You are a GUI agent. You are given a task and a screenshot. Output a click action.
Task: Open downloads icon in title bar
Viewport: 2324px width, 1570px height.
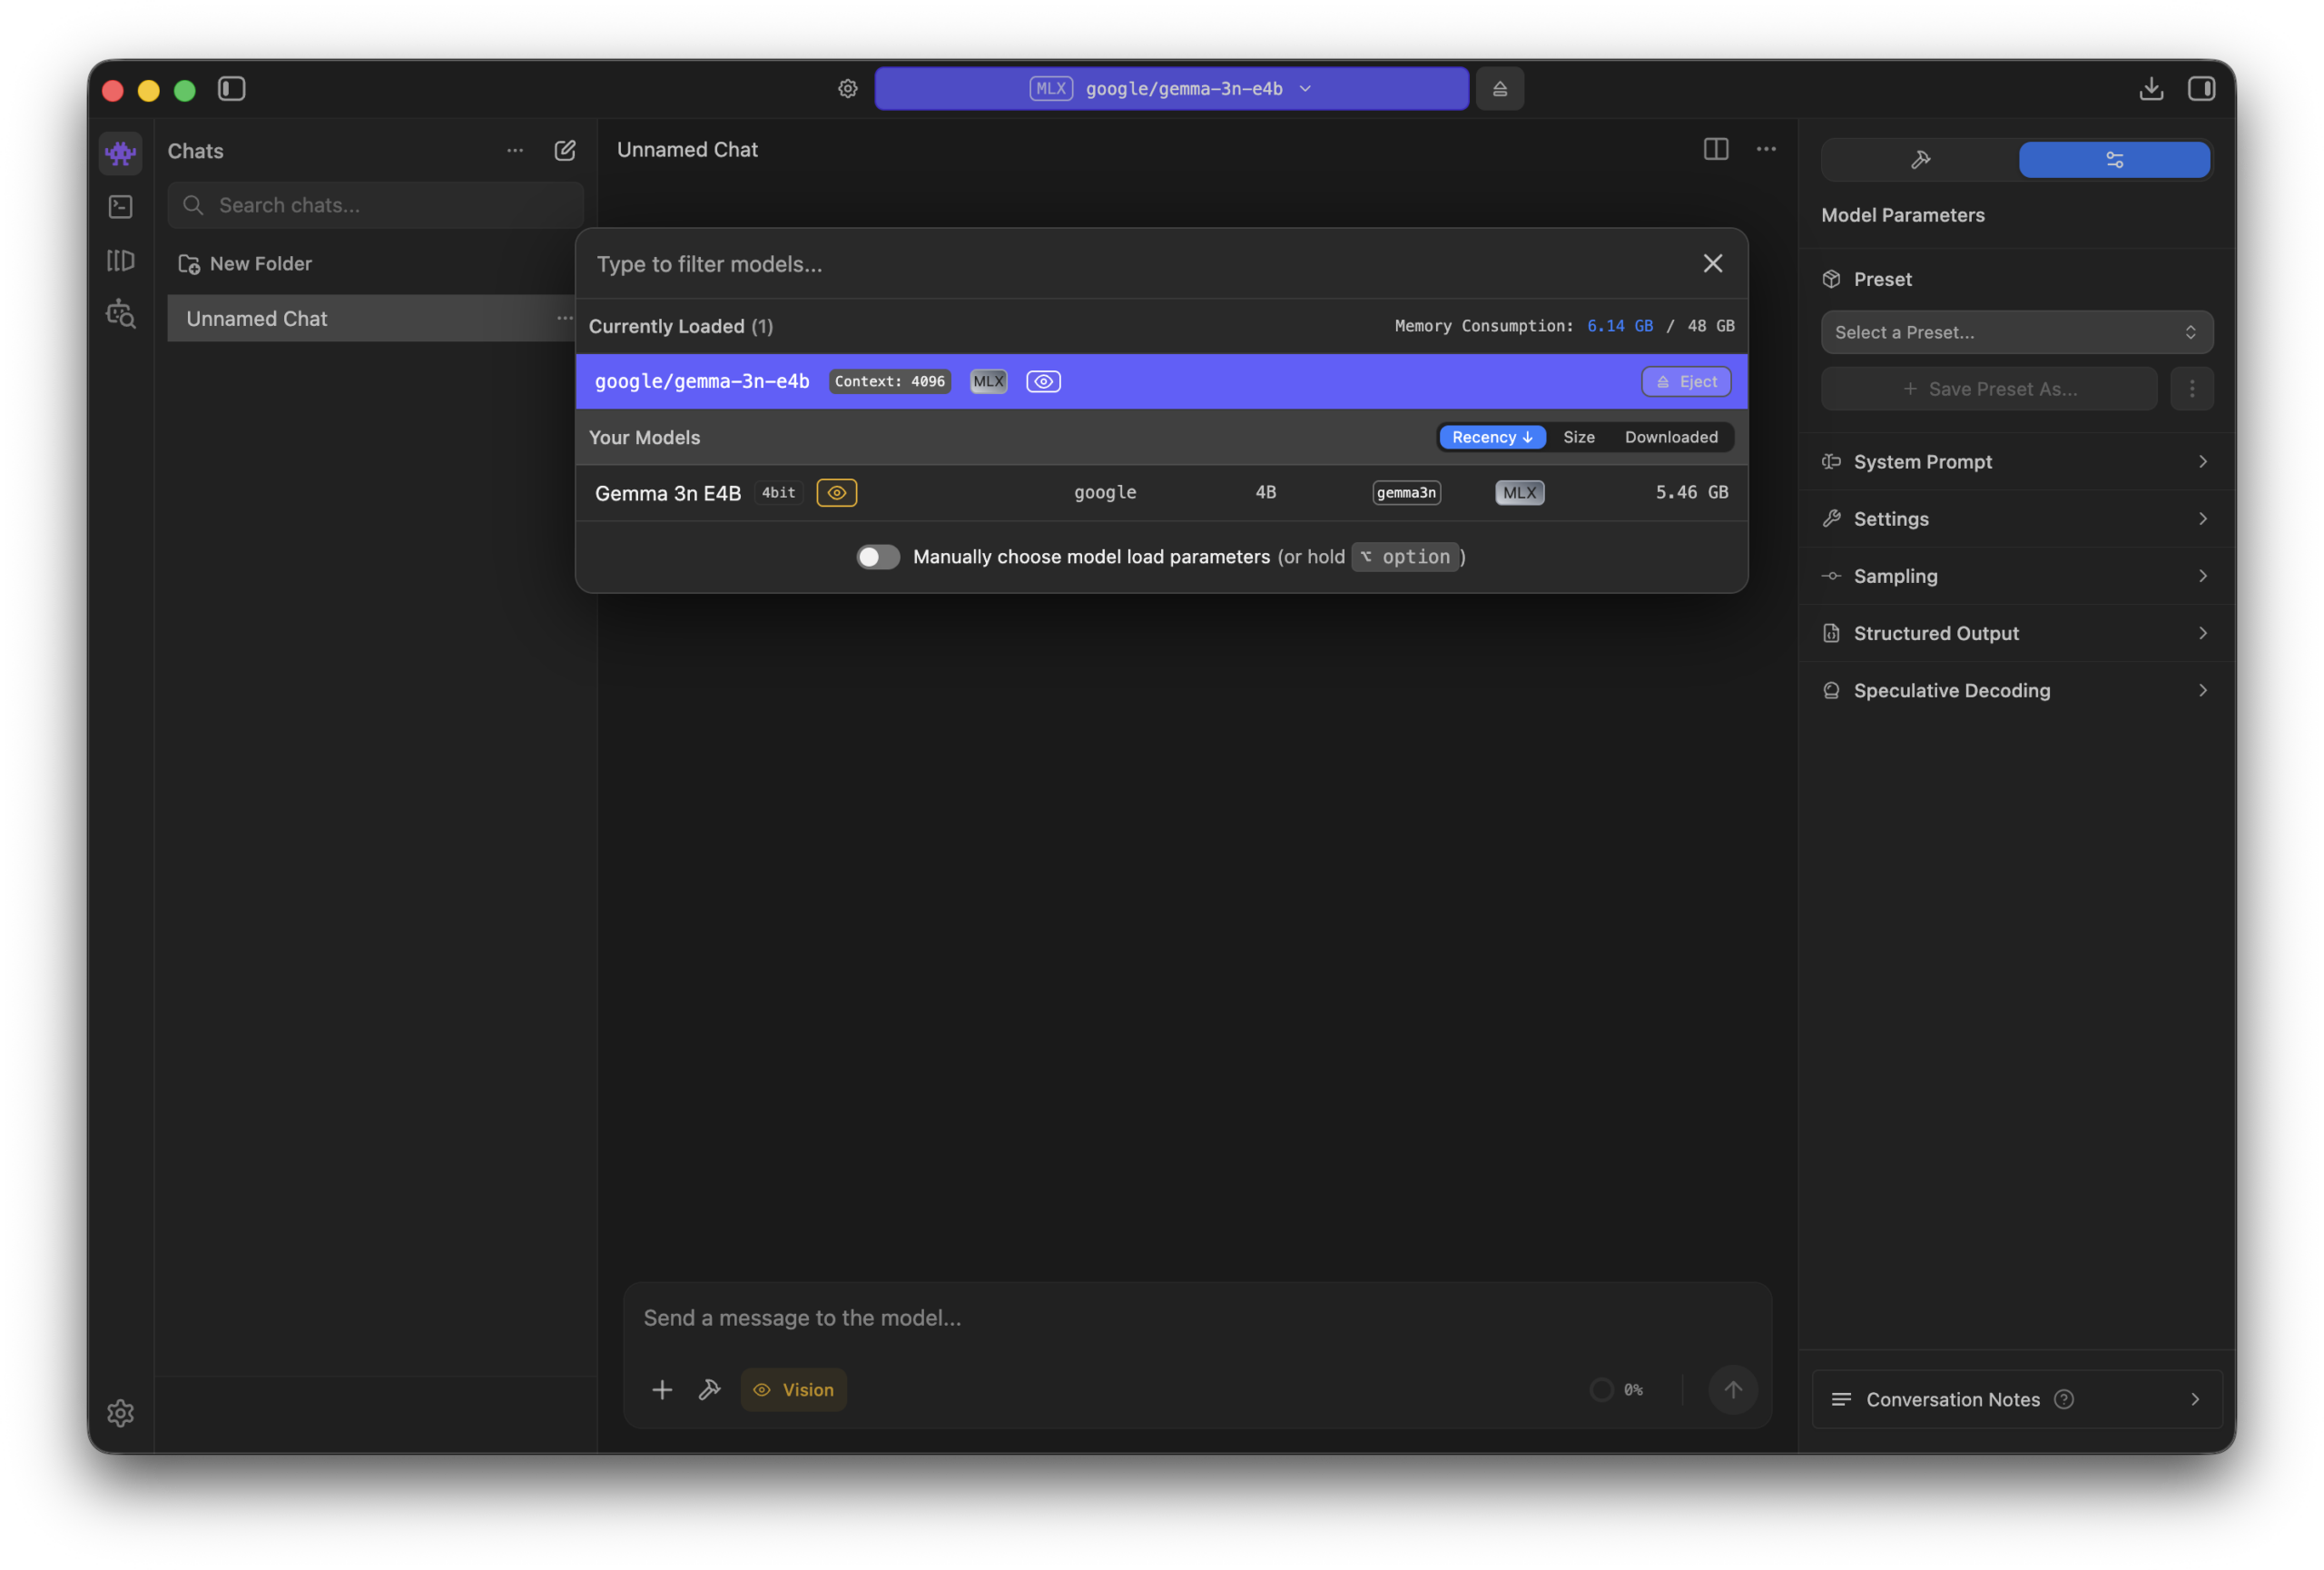click(2151, 89)
